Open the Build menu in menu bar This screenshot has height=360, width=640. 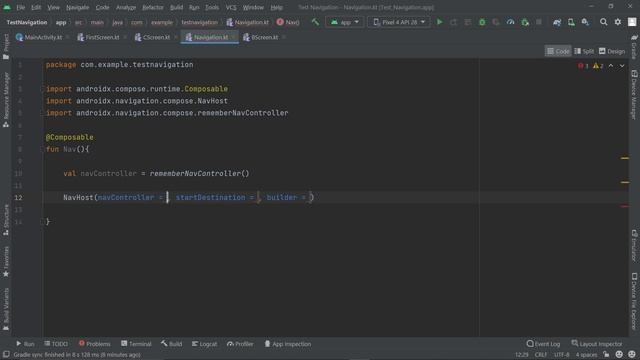click(x=176, y=7)
